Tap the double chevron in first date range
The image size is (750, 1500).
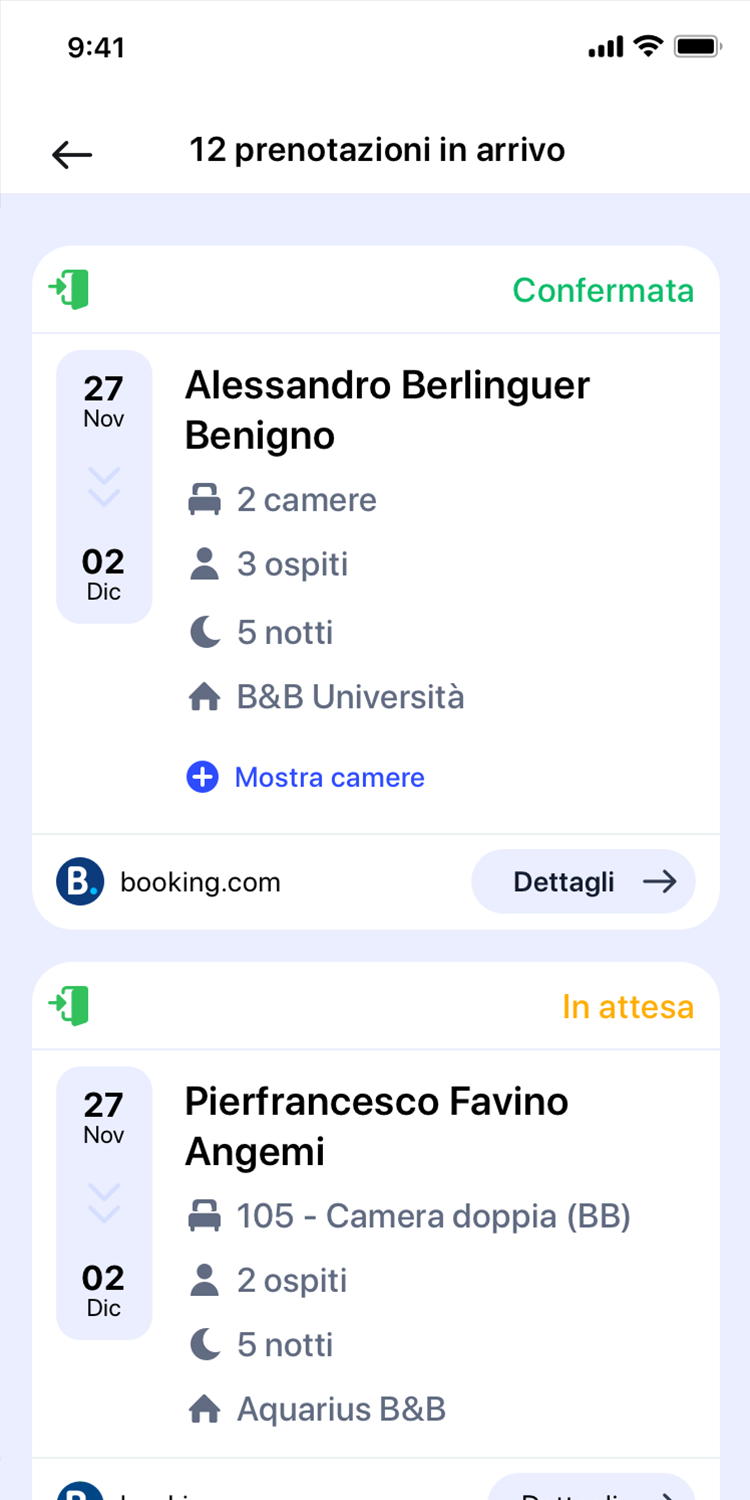coord(104,487)
